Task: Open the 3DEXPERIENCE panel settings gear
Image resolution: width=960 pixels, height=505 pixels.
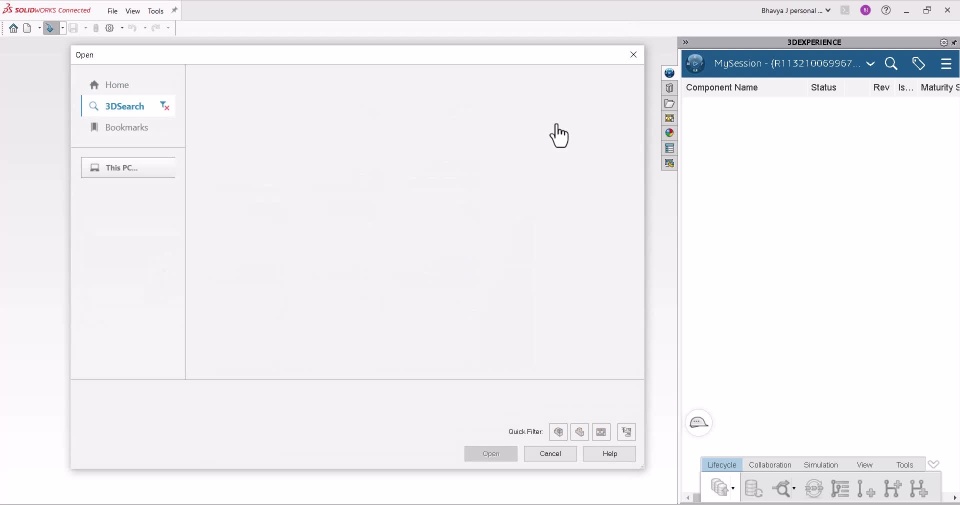Action: tap(943, 42)
